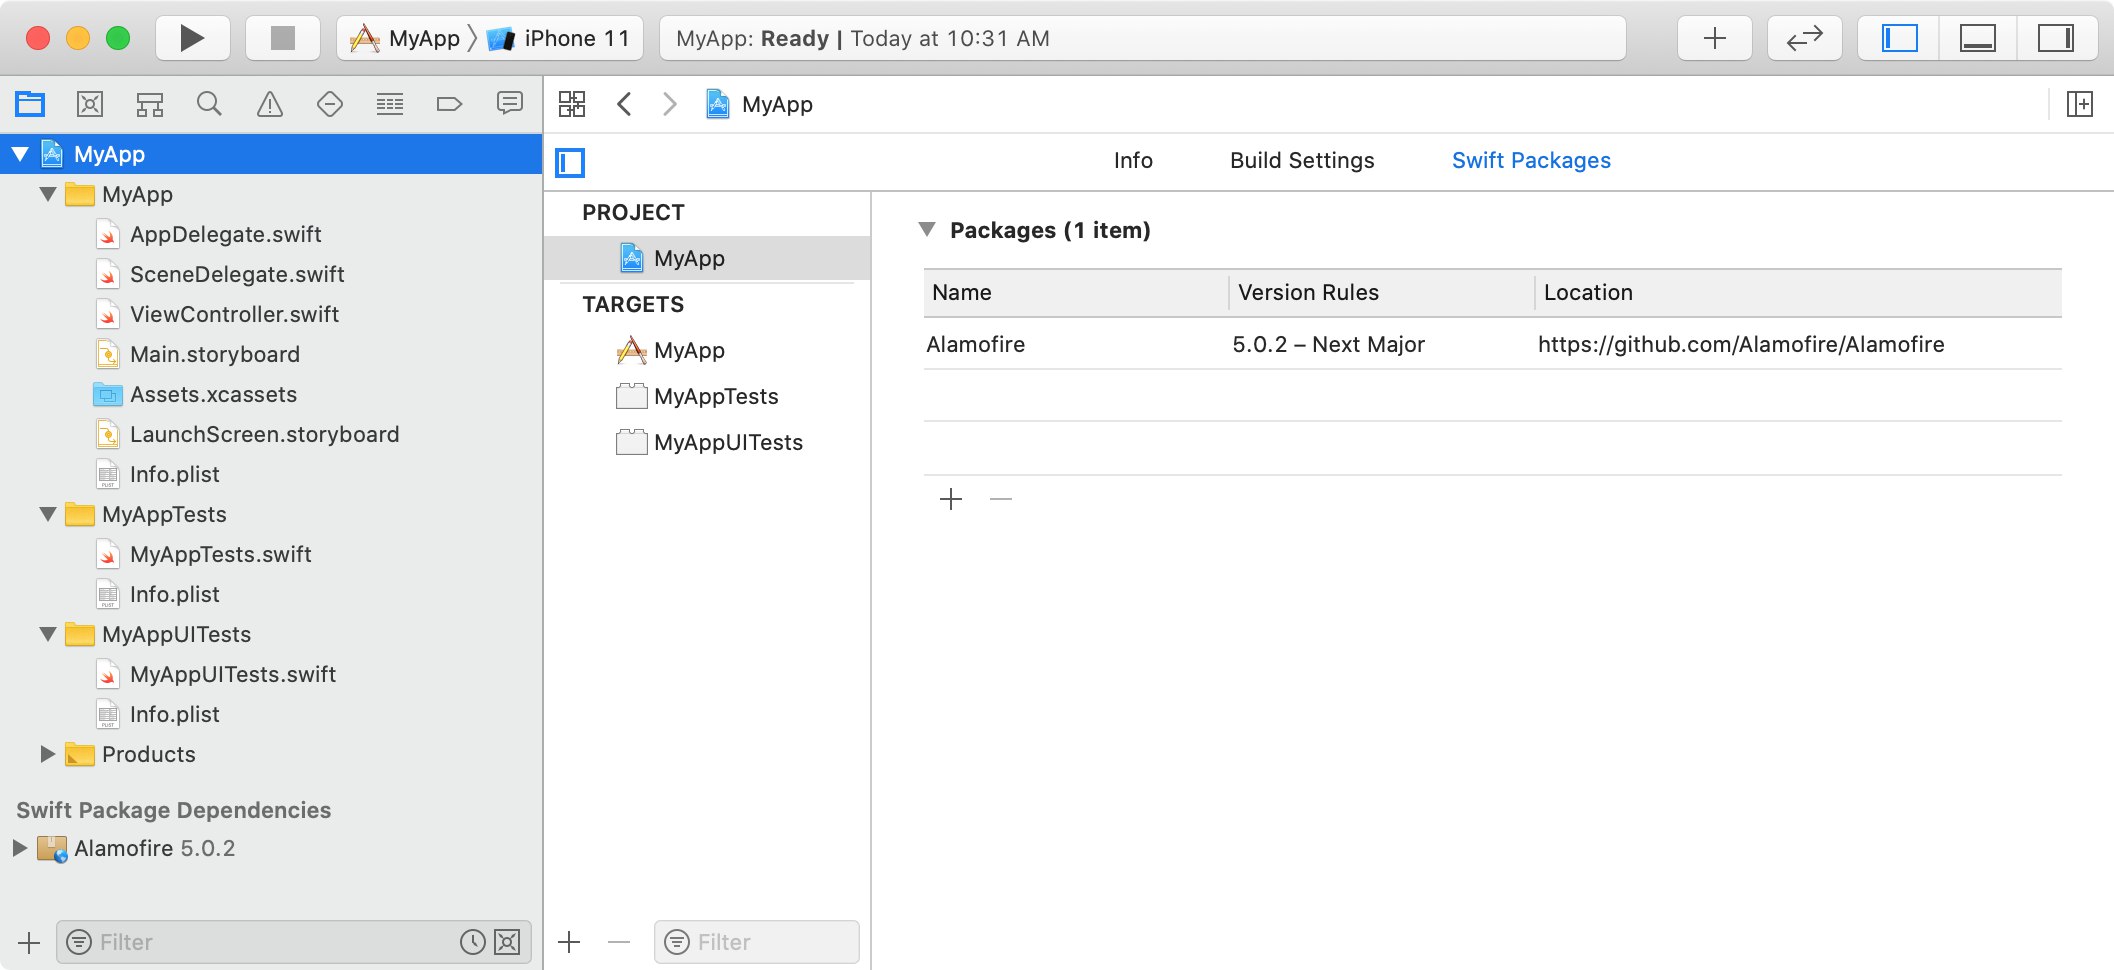Collapse the Packages (1 item) section
The height and width of the screenshot is (970, 2114).
[927, 230]
